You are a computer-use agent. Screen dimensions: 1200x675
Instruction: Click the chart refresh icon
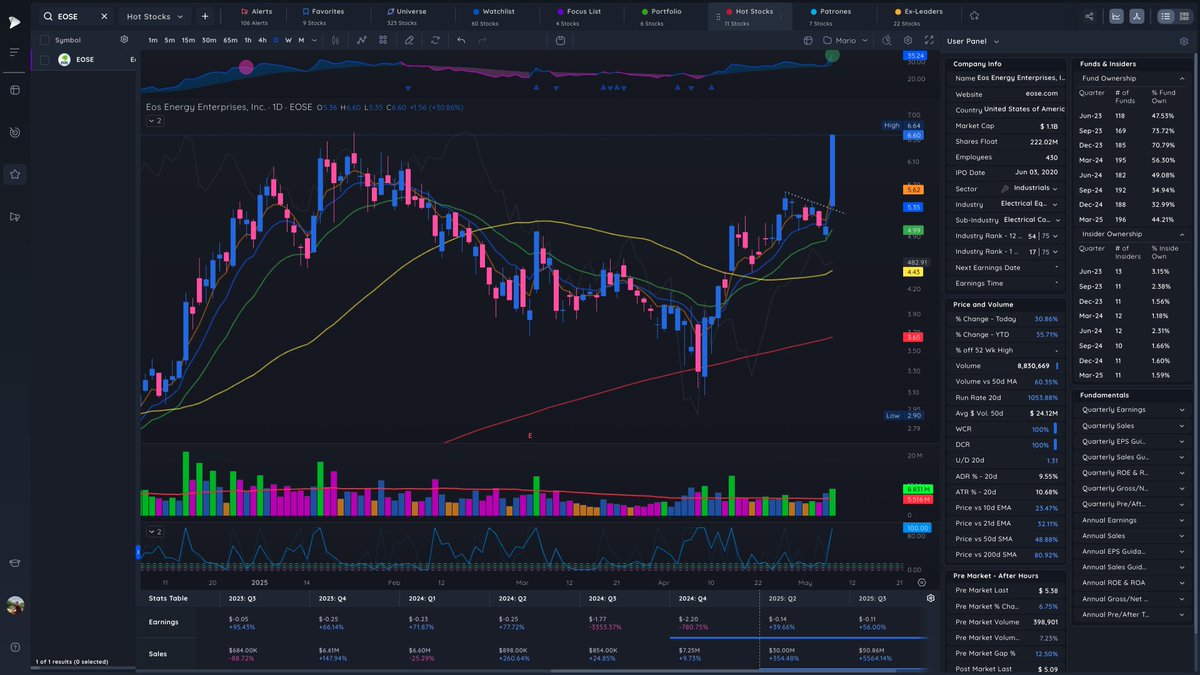point(435,40)
